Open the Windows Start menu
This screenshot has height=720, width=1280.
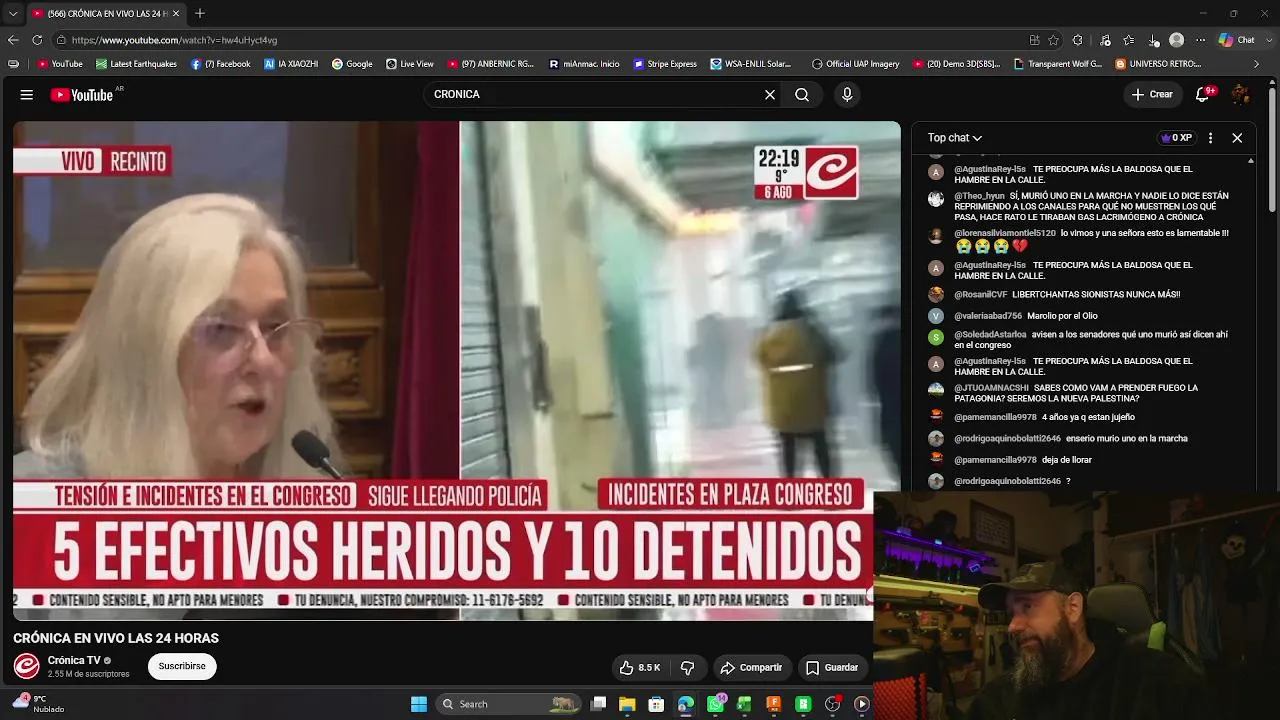419,704
